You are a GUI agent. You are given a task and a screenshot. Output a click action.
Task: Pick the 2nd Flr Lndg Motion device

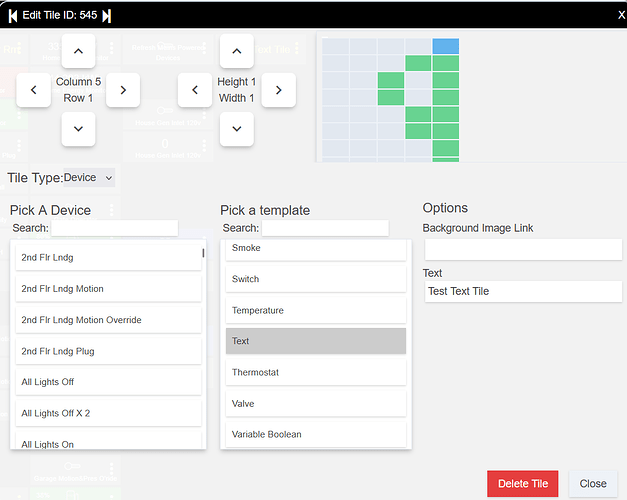[108, 289]
